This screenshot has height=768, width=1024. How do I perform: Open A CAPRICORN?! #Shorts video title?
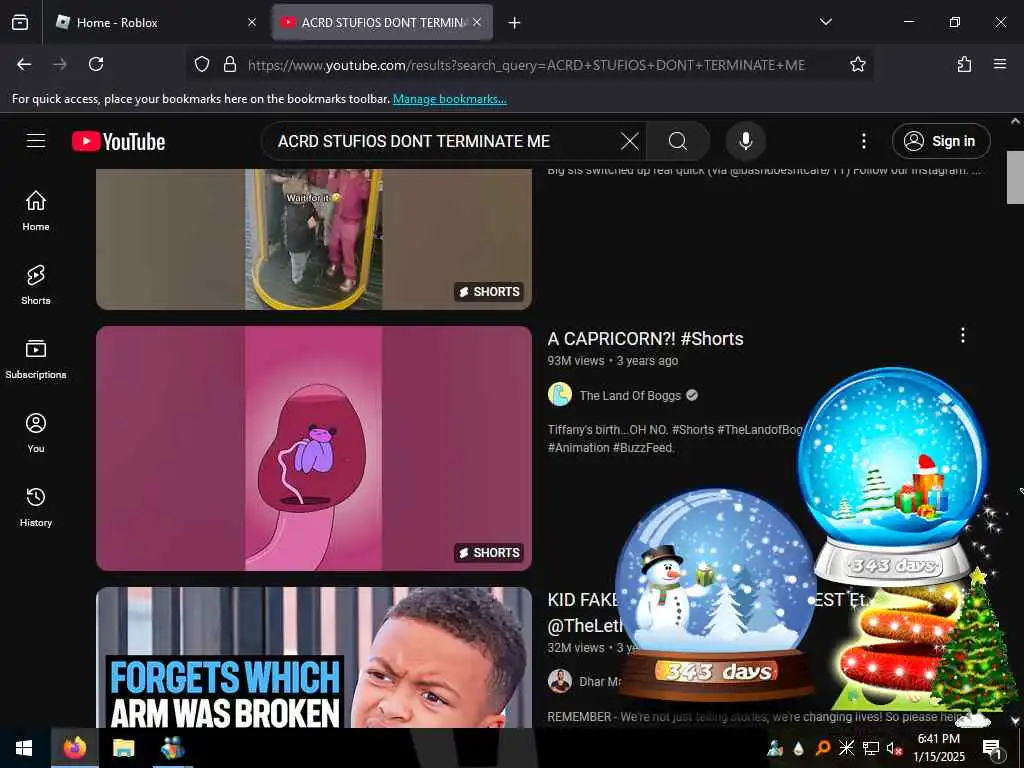(645, 339)
